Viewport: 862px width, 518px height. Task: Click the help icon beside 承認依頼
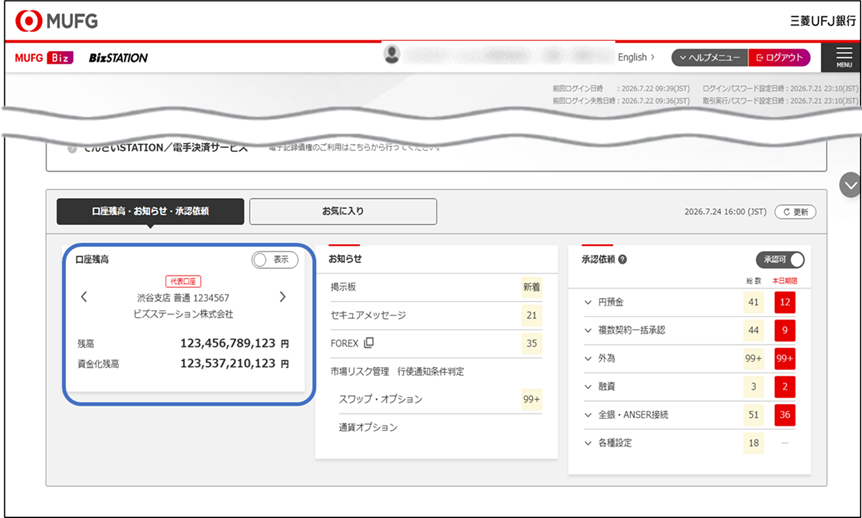(x=623, y=259)
